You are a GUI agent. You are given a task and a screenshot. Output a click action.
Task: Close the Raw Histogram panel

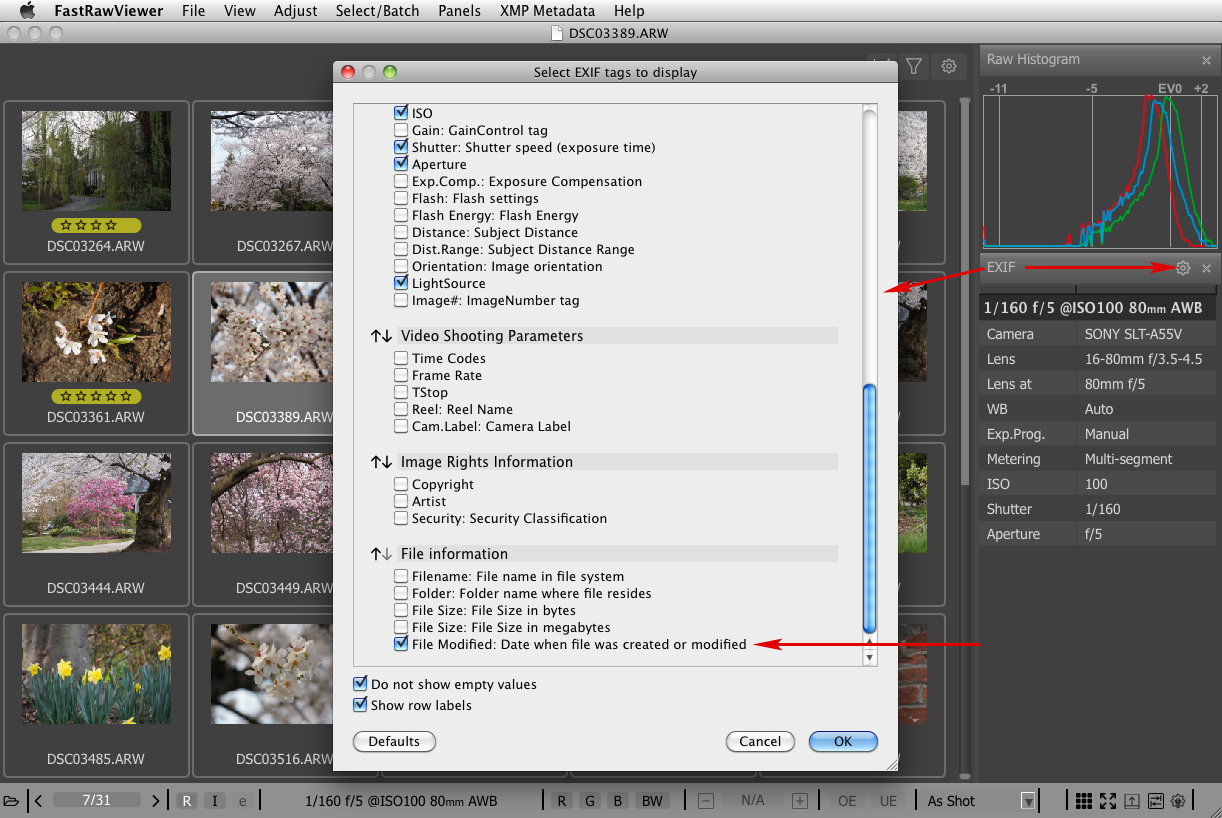tap(1206, 60)
